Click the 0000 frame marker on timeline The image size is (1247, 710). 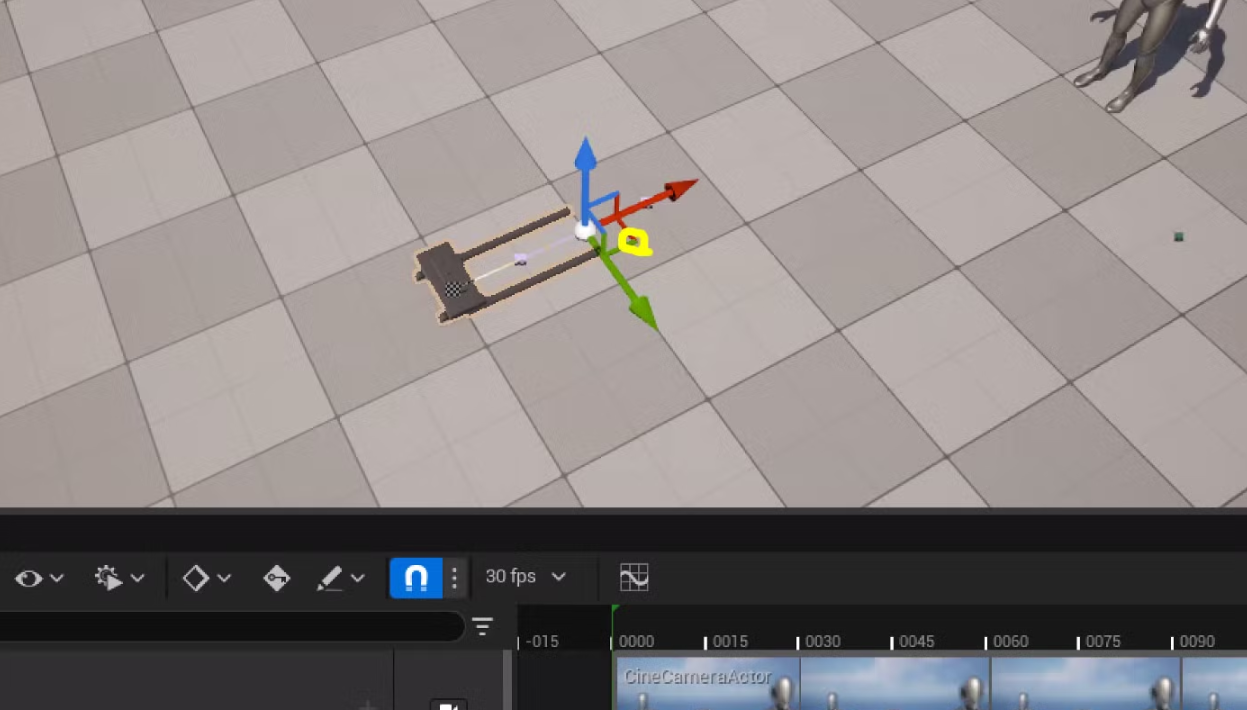pos(636,641)
